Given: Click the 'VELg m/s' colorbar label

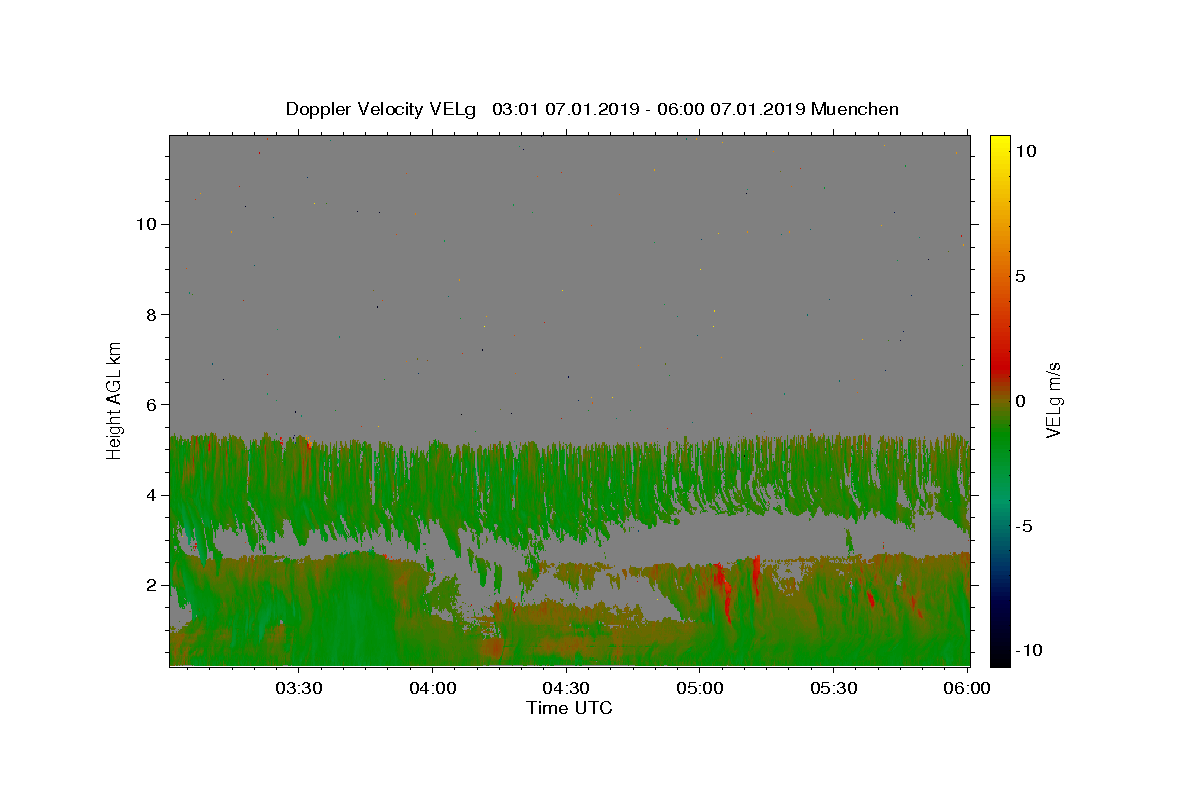Looking at the screenshot, I should (1054, 401).
